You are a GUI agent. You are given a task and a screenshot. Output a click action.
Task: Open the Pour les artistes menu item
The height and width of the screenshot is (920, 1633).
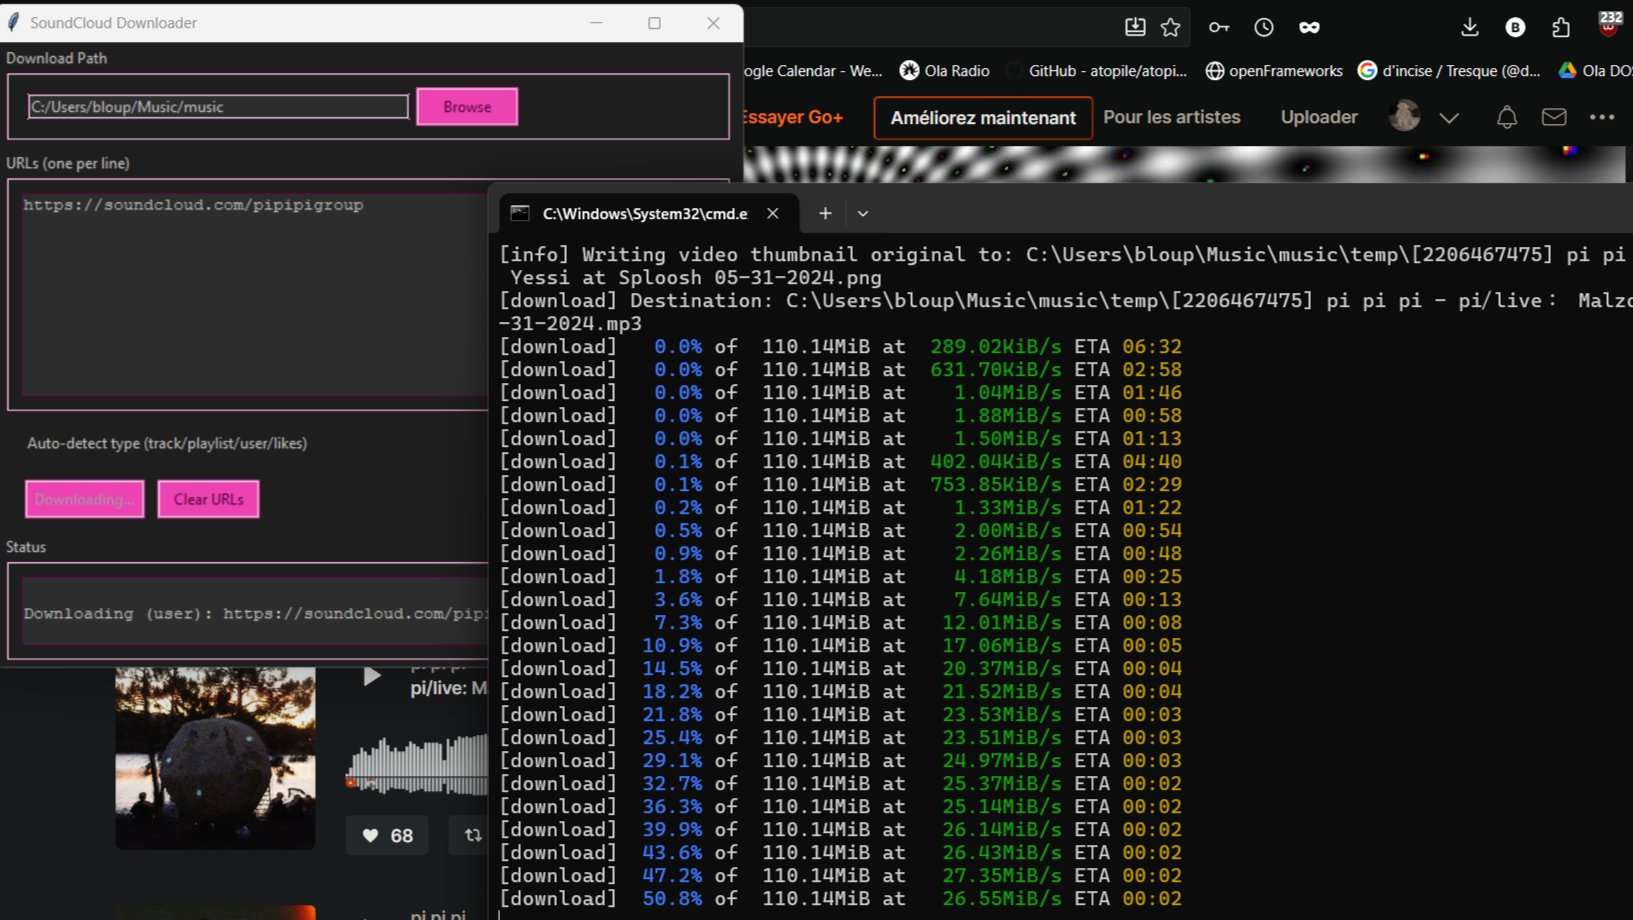pos(1171,117)
